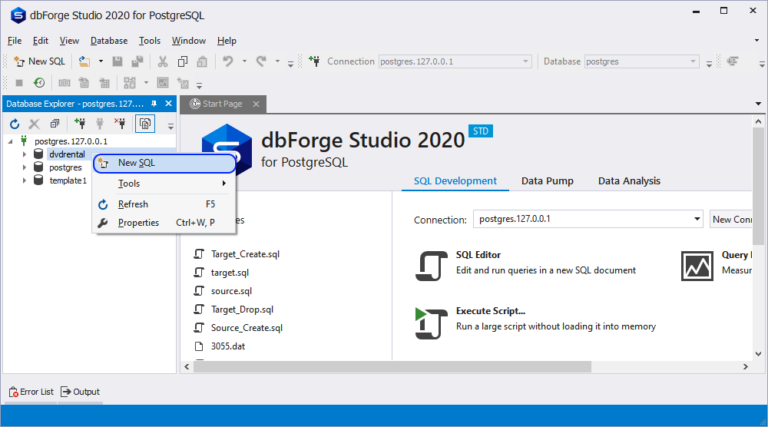Image resolution: width=768 pixels, height=427 pixels.
Task: Expand the postgres database tree node
Action: click(24, 168)
